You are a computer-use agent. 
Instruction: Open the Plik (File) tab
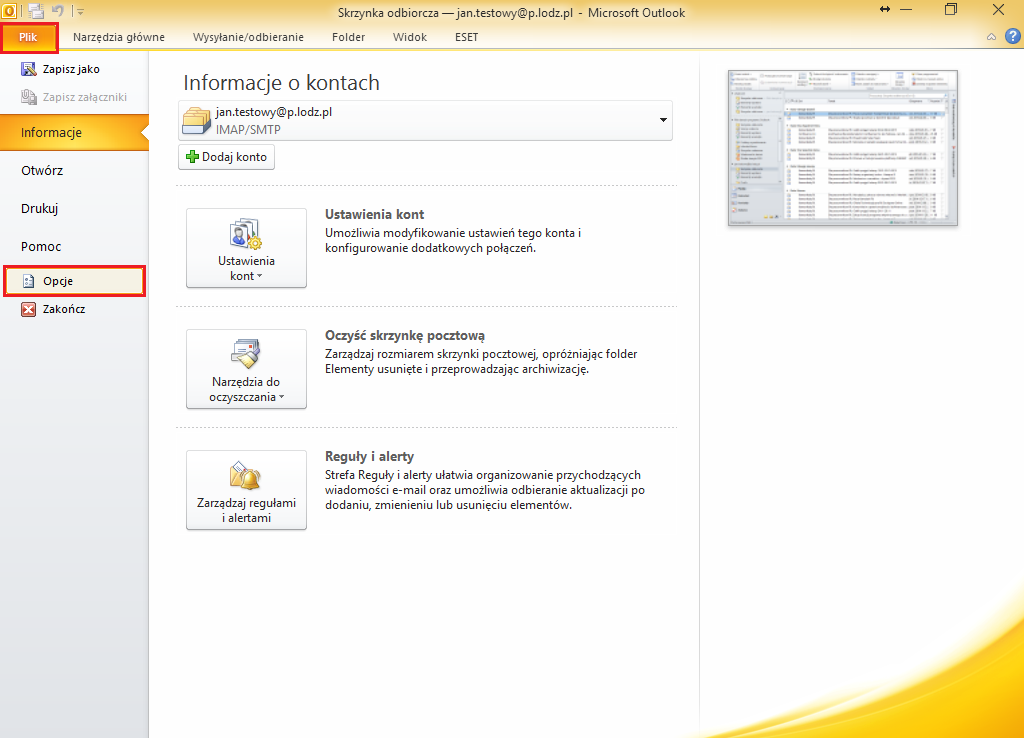click(x=29, y=37)
